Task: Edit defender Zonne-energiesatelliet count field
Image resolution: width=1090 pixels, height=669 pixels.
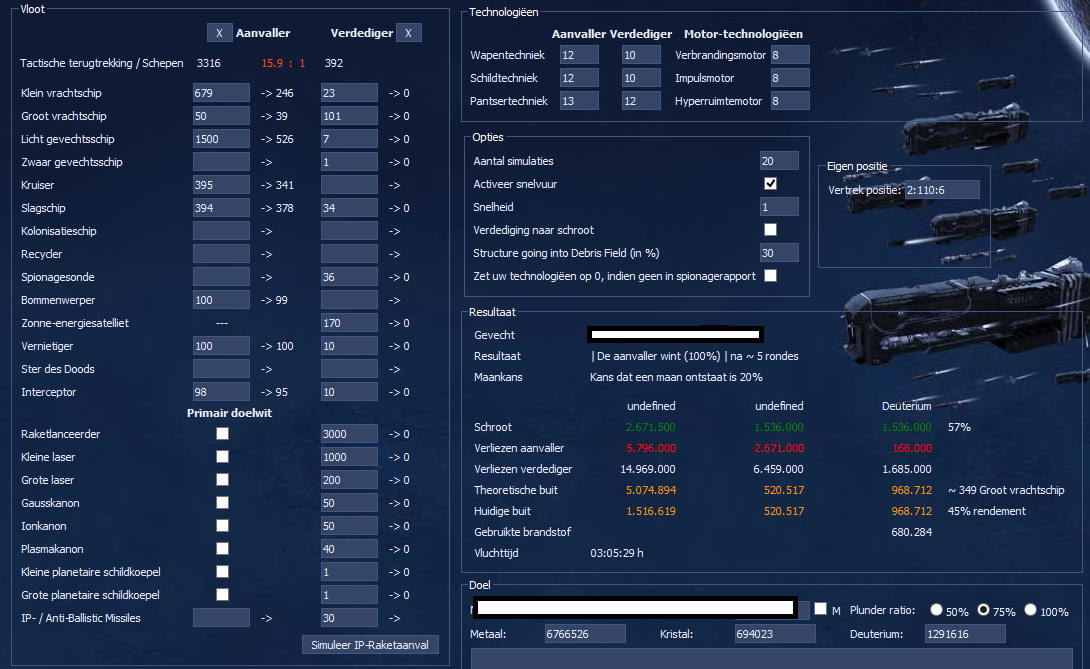Action: coord(349,323)
